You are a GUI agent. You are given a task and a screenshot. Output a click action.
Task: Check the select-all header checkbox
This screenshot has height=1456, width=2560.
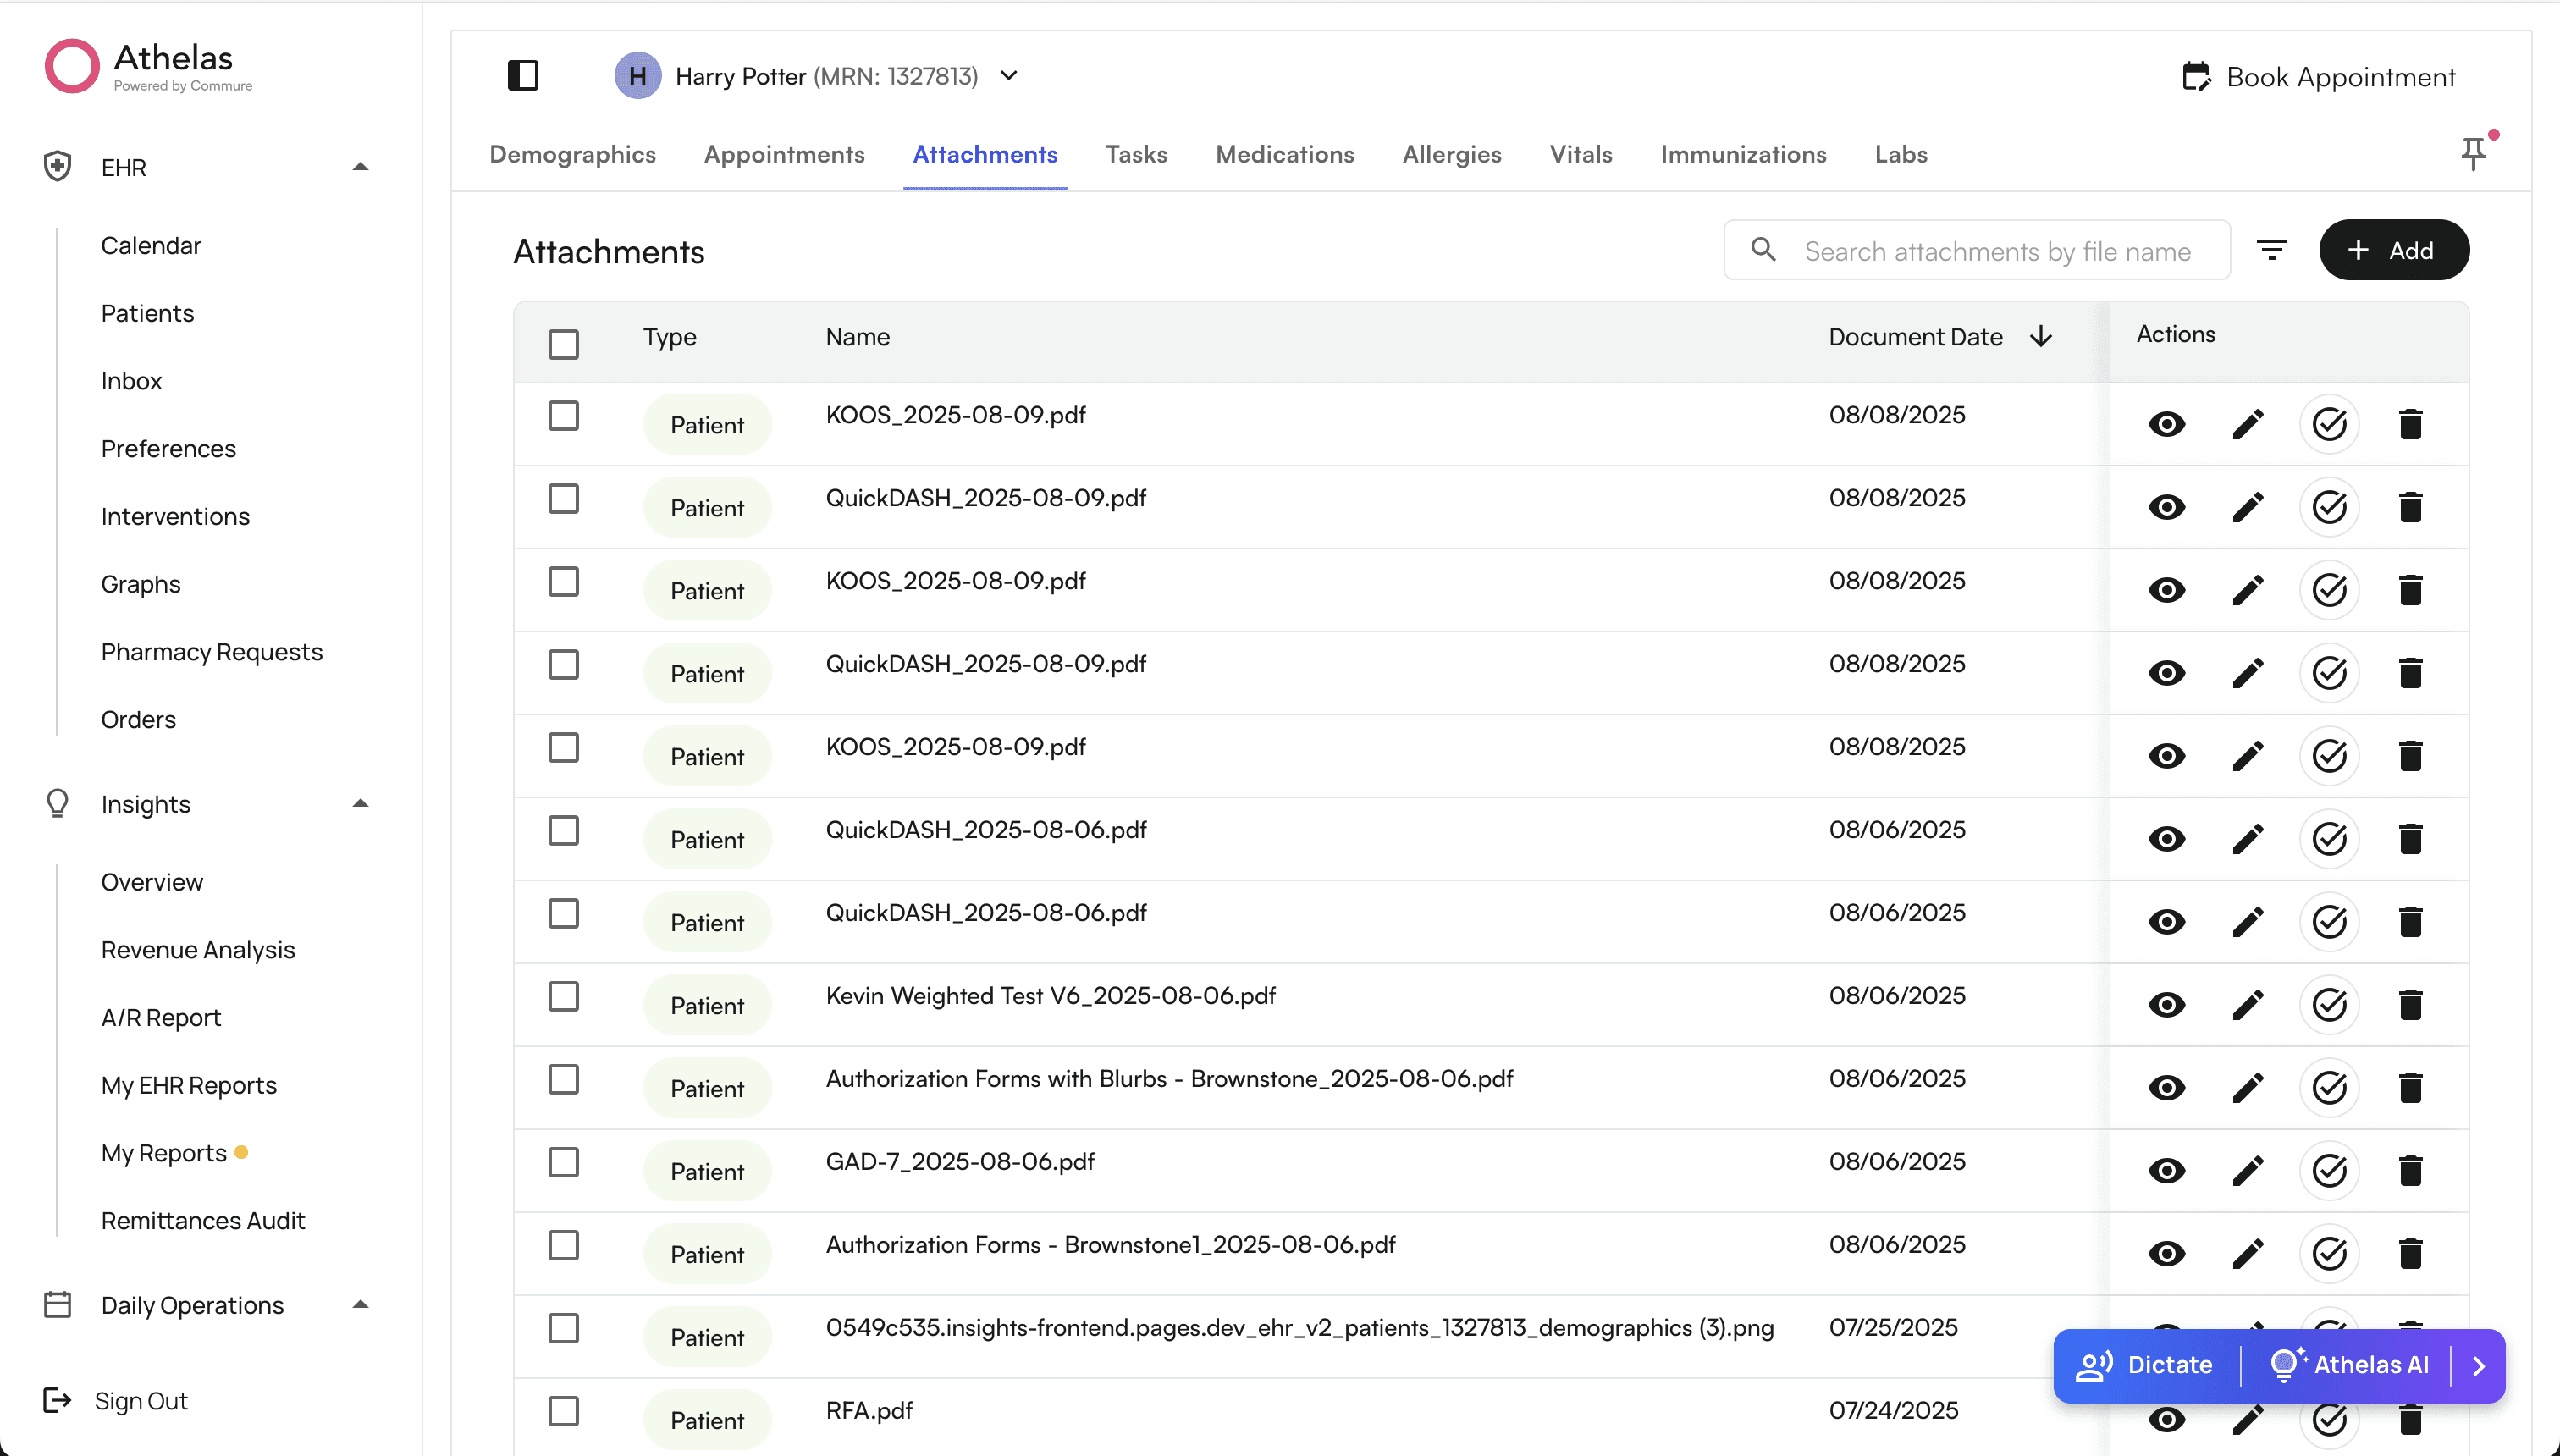[x=564, y=344]
